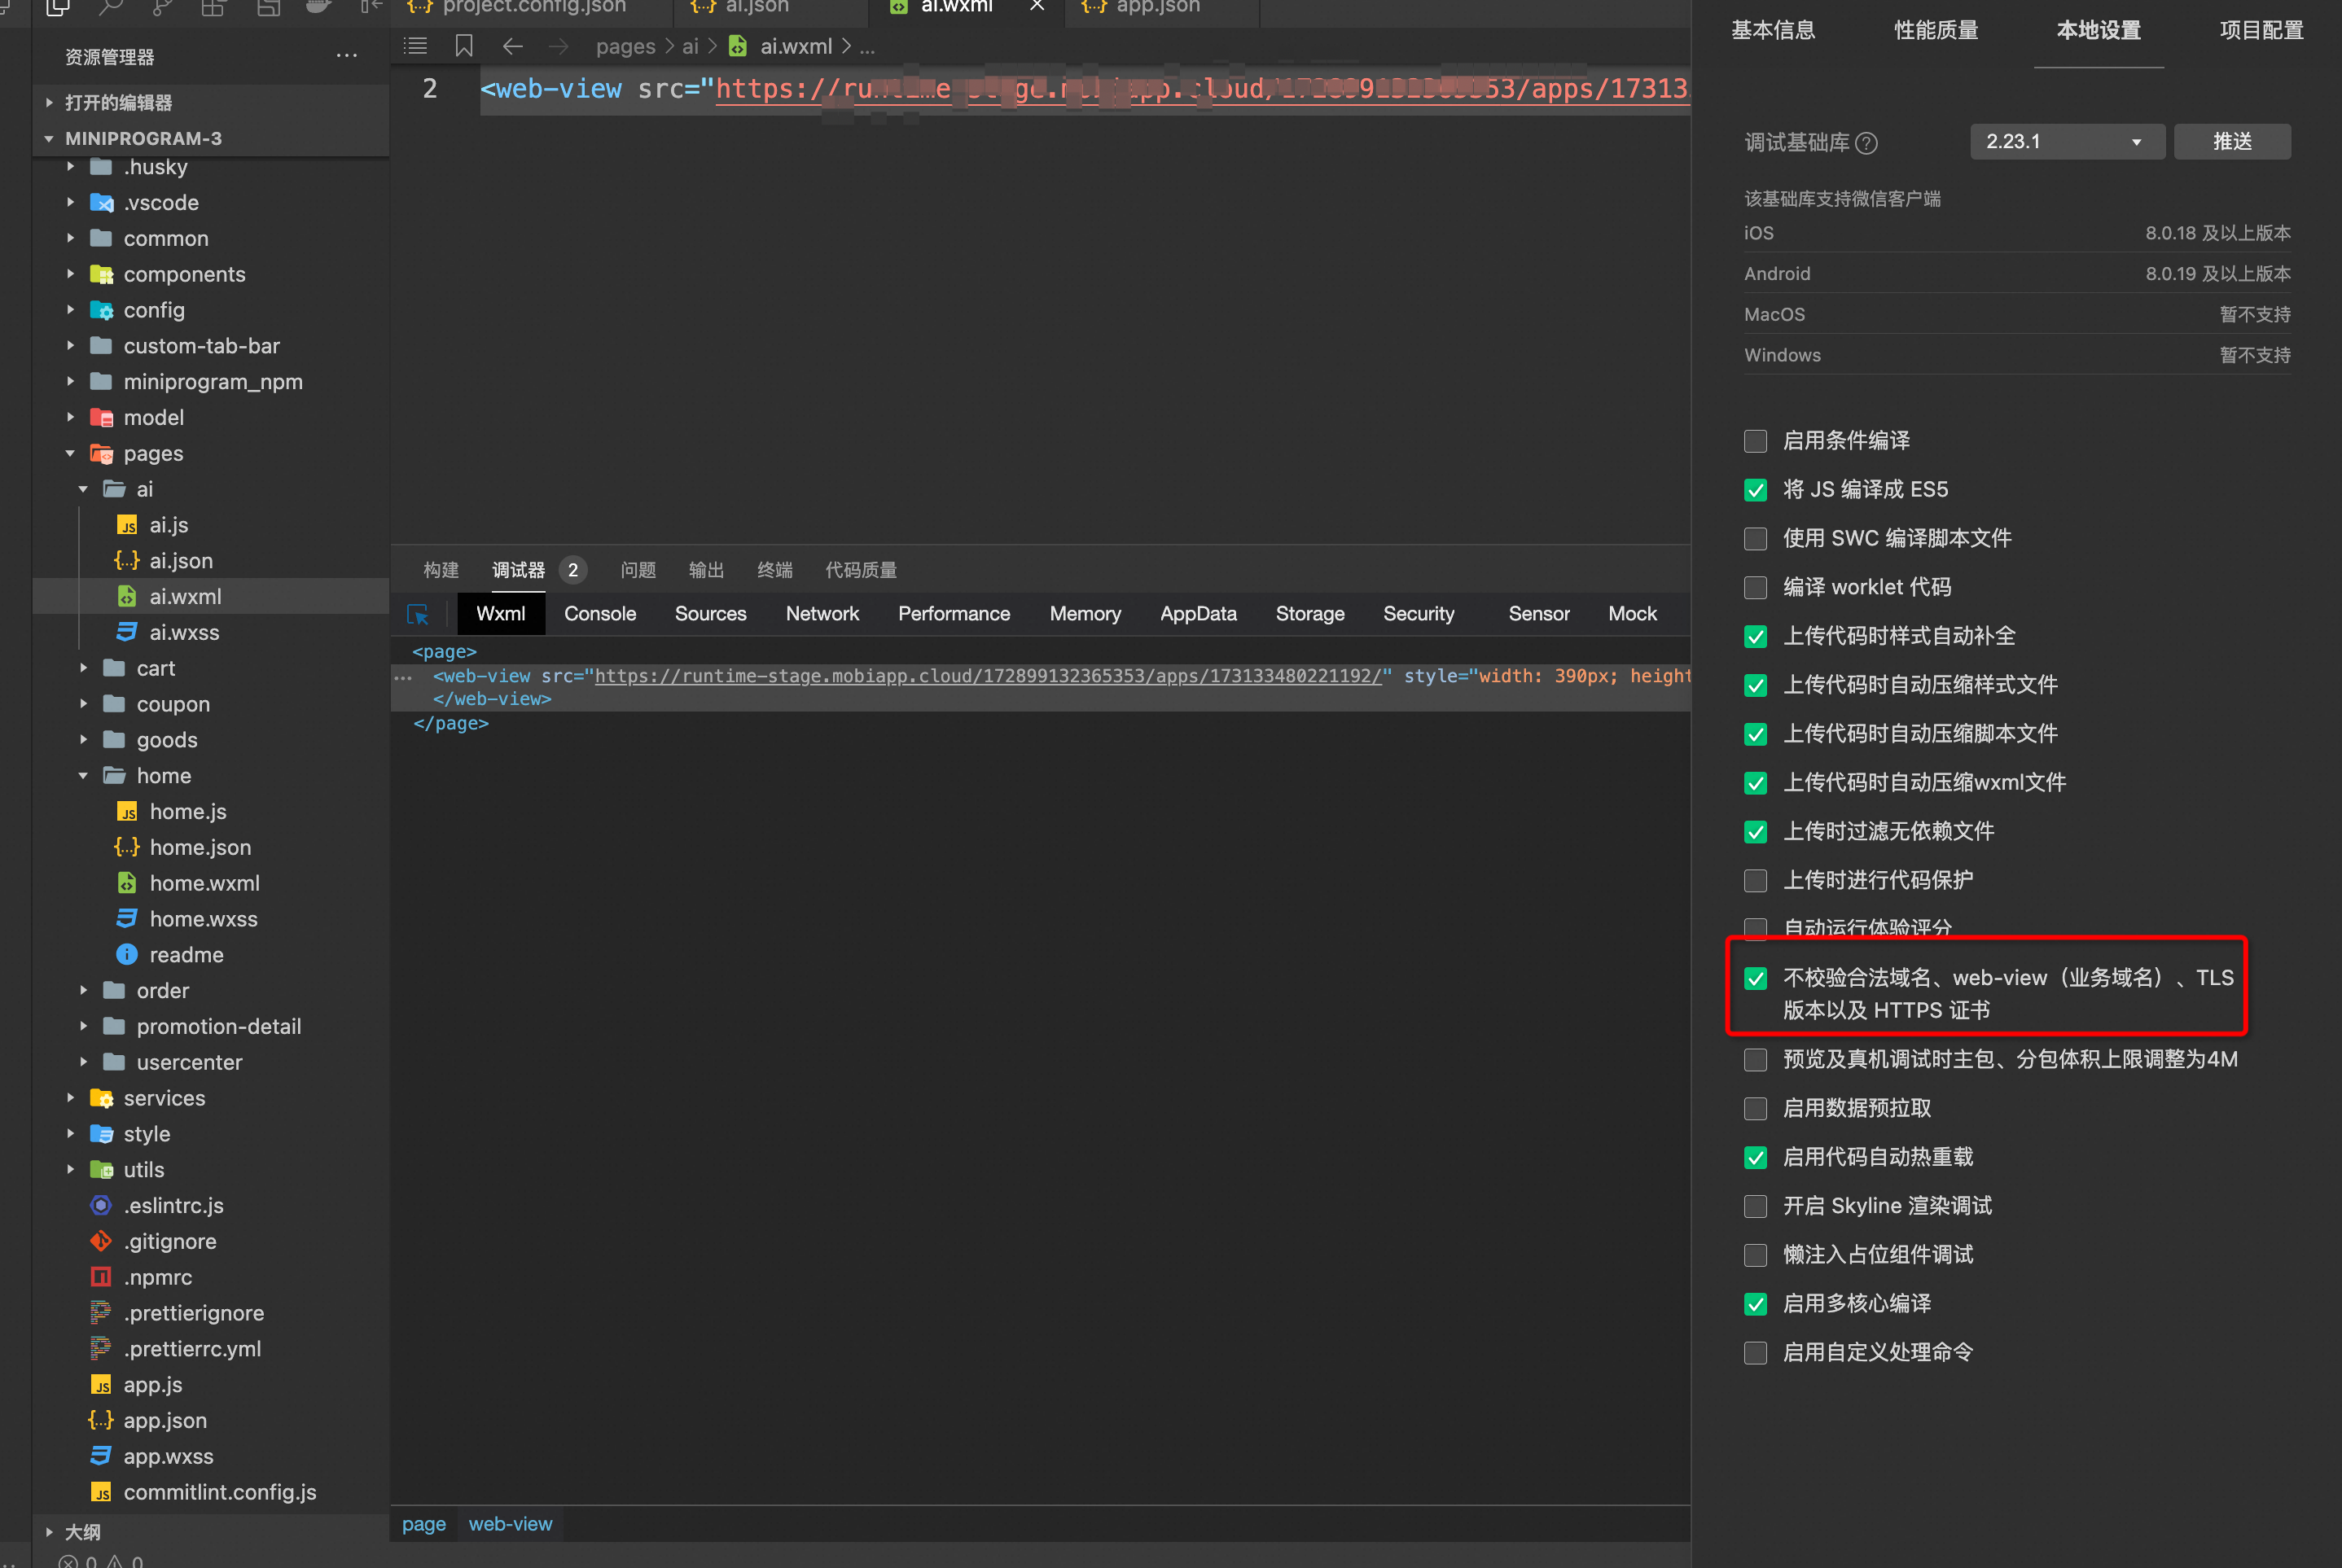
Task: Click line 2 of the ai.wxml editor
Action: [x=1085, y=89]
